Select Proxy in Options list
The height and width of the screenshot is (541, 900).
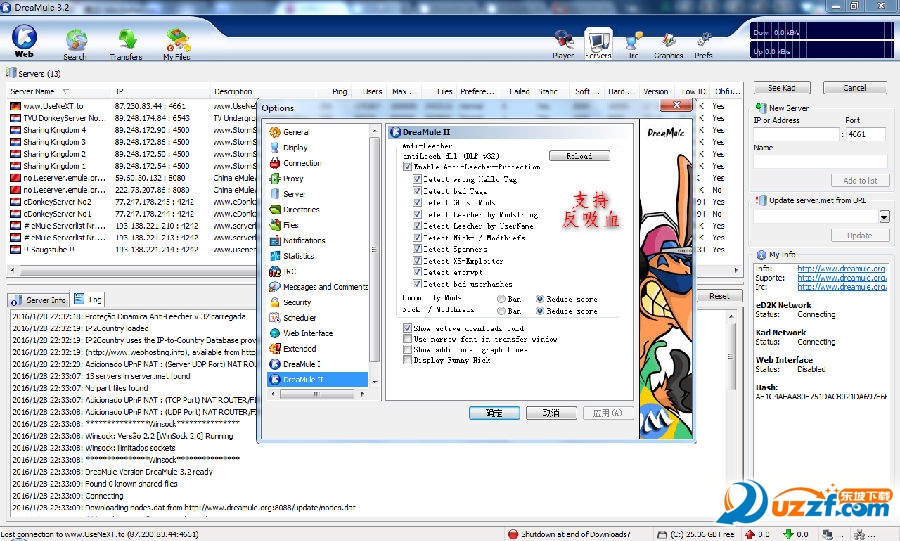point(287,178)
